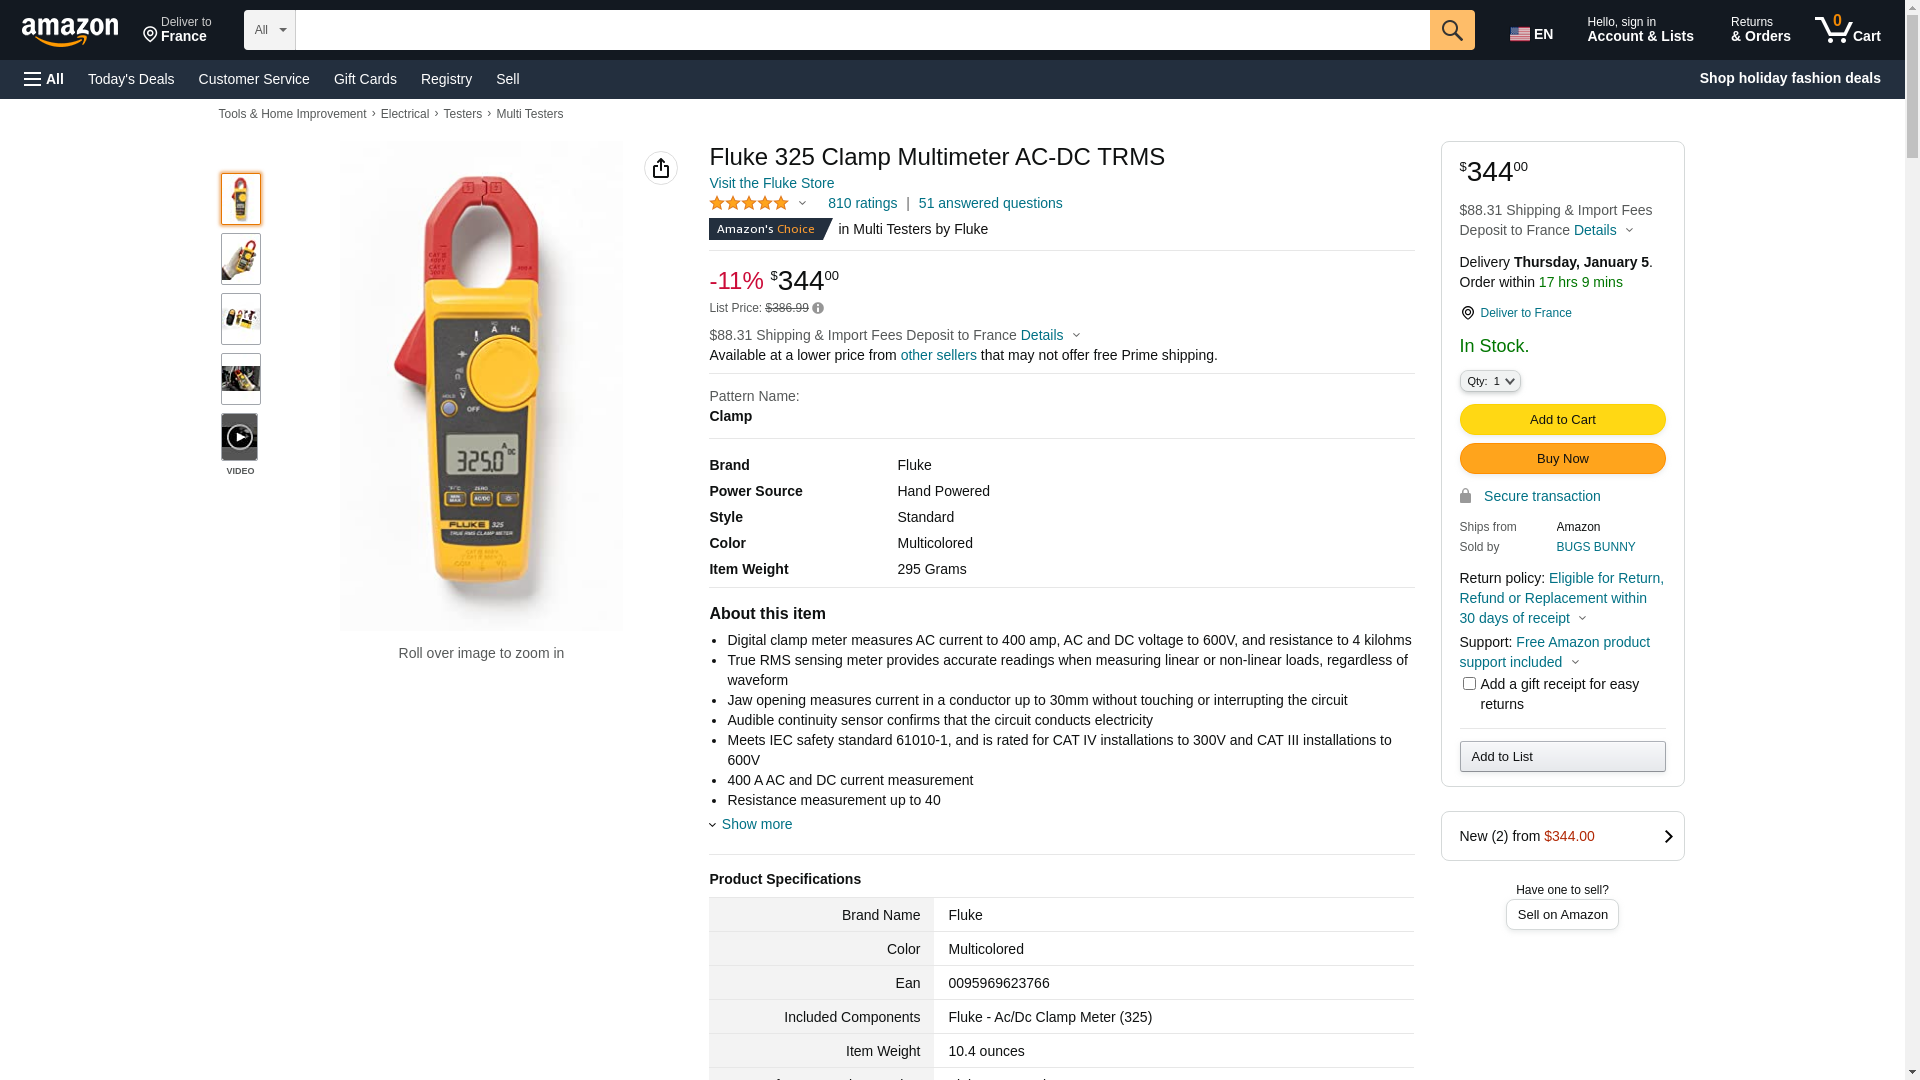The image size is (1920, 1080).
Task: Open the Qty quantity dropdown
Action: click(1490, 381)
